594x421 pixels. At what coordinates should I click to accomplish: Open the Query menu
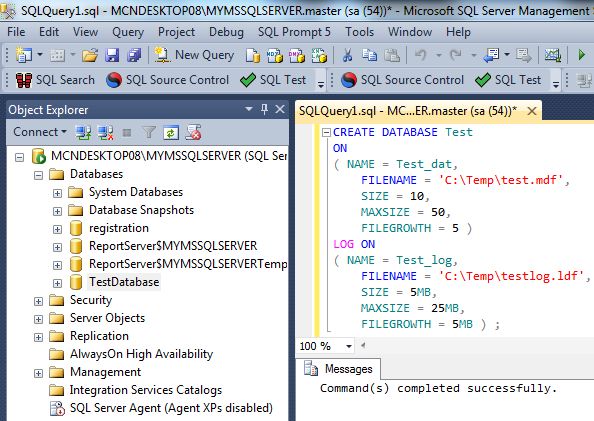click(128, 32)
